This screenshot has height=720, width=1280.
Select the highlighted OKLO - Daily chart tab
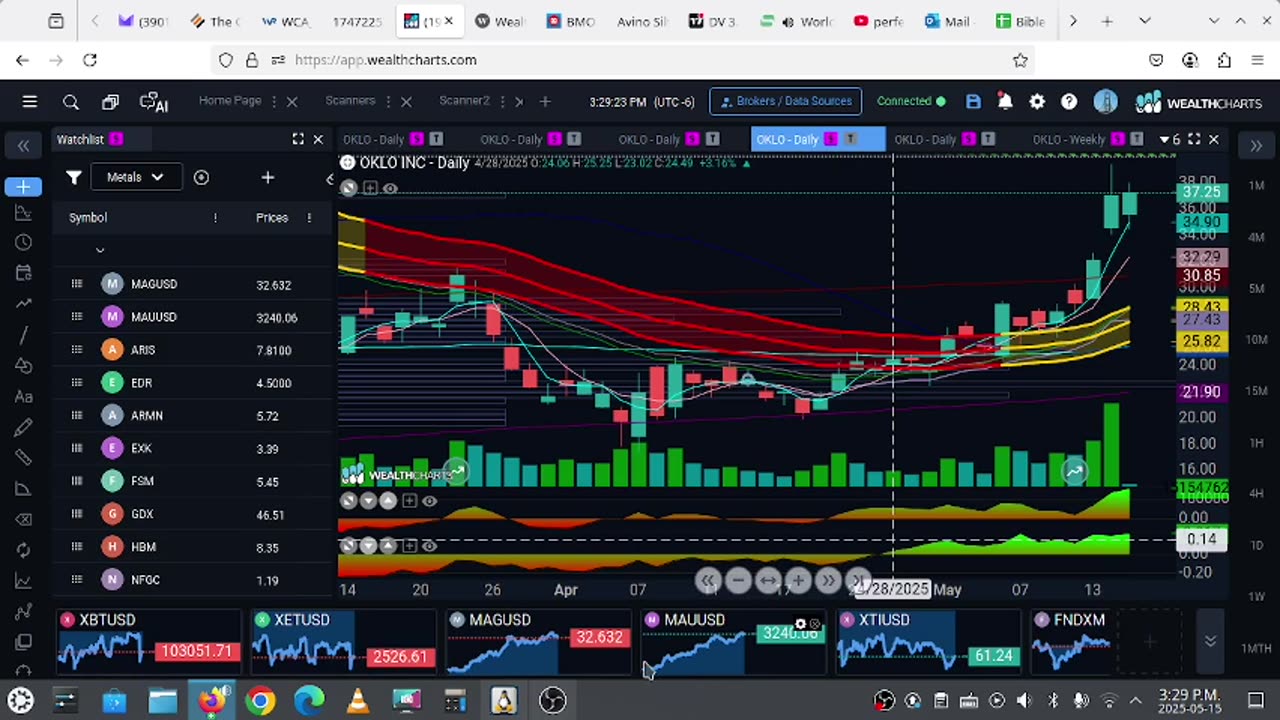click(x=787, y=139)
